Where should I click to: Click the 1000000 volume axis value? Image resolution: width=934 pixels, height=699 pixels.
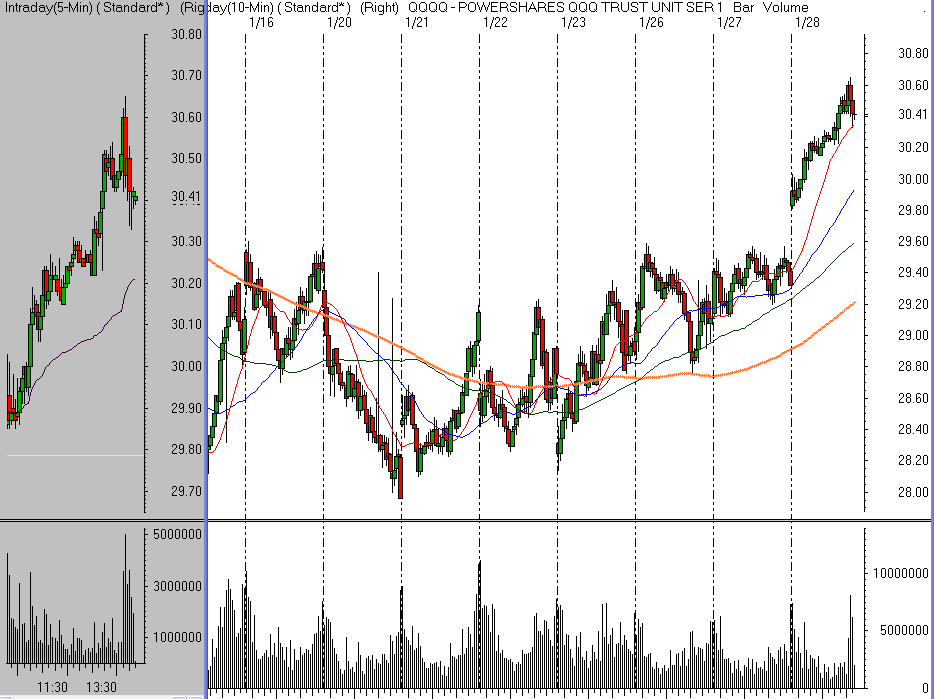(177, 638)
